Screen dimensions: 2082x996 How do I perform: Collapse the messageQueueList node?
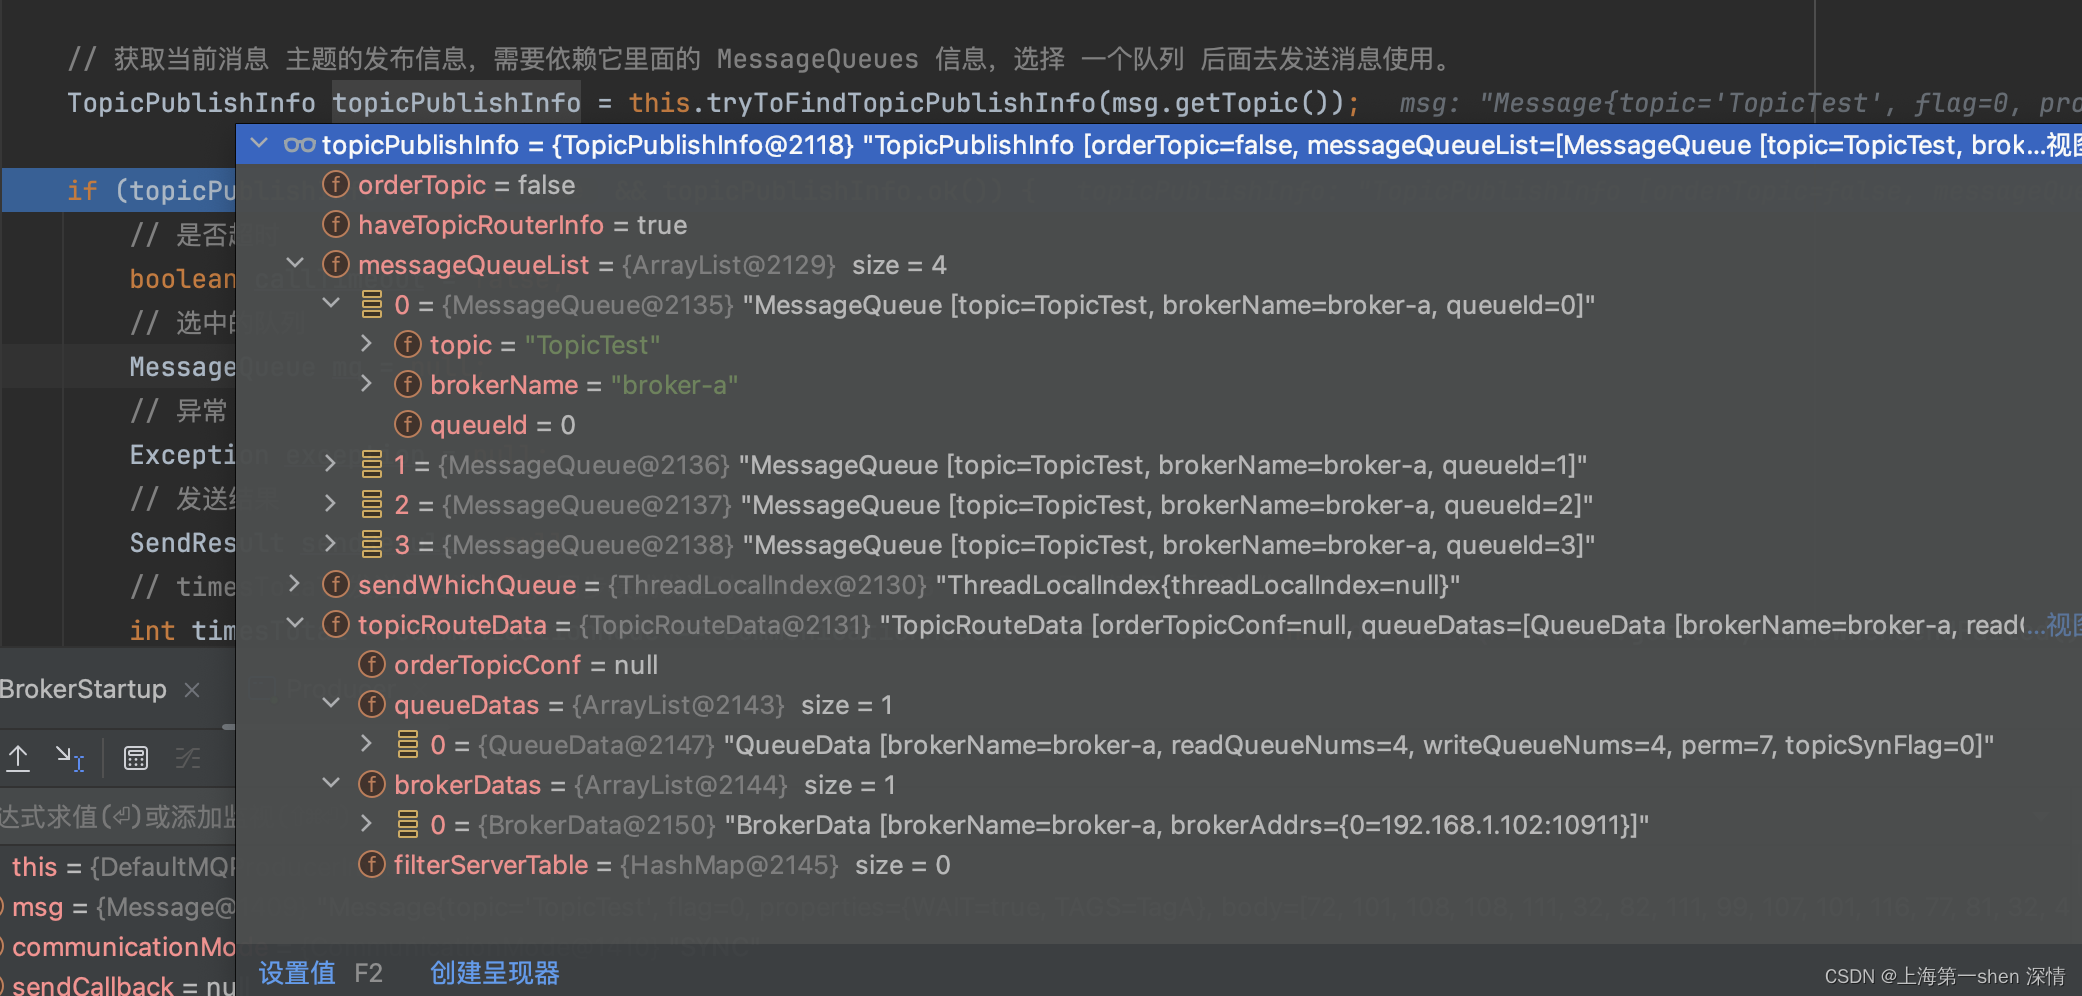(295, 264)
